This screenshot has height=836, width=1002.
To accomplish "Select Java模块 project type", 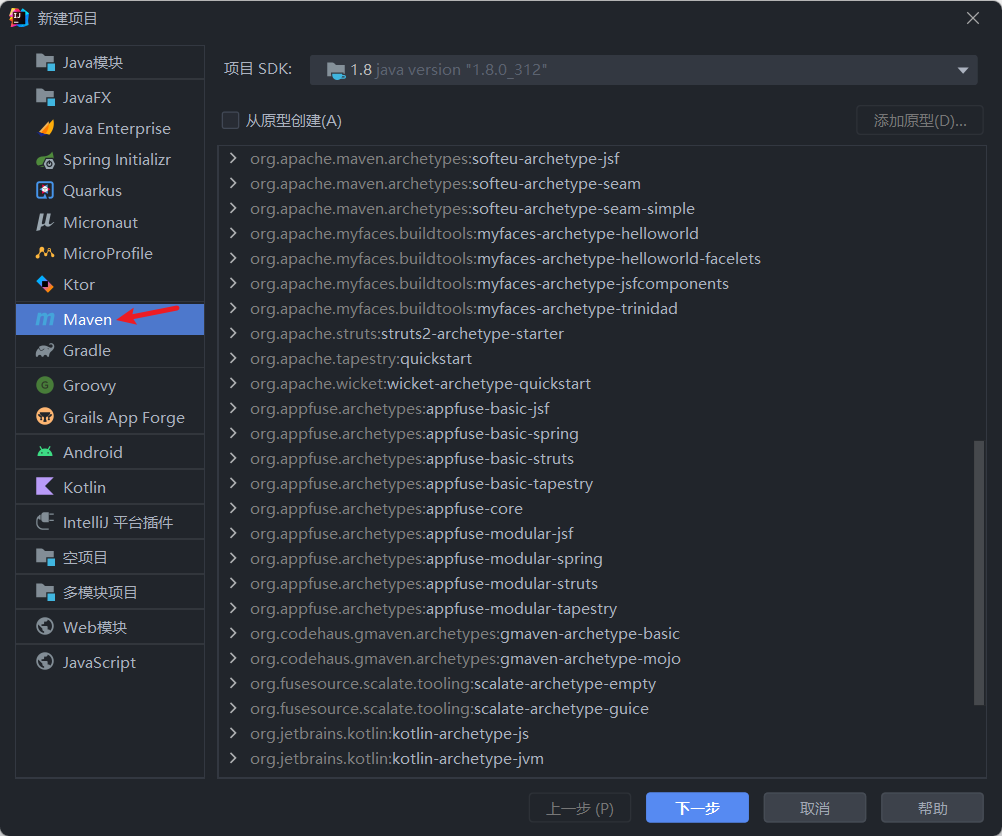I will pyautogui.click(x=110, y=63).
